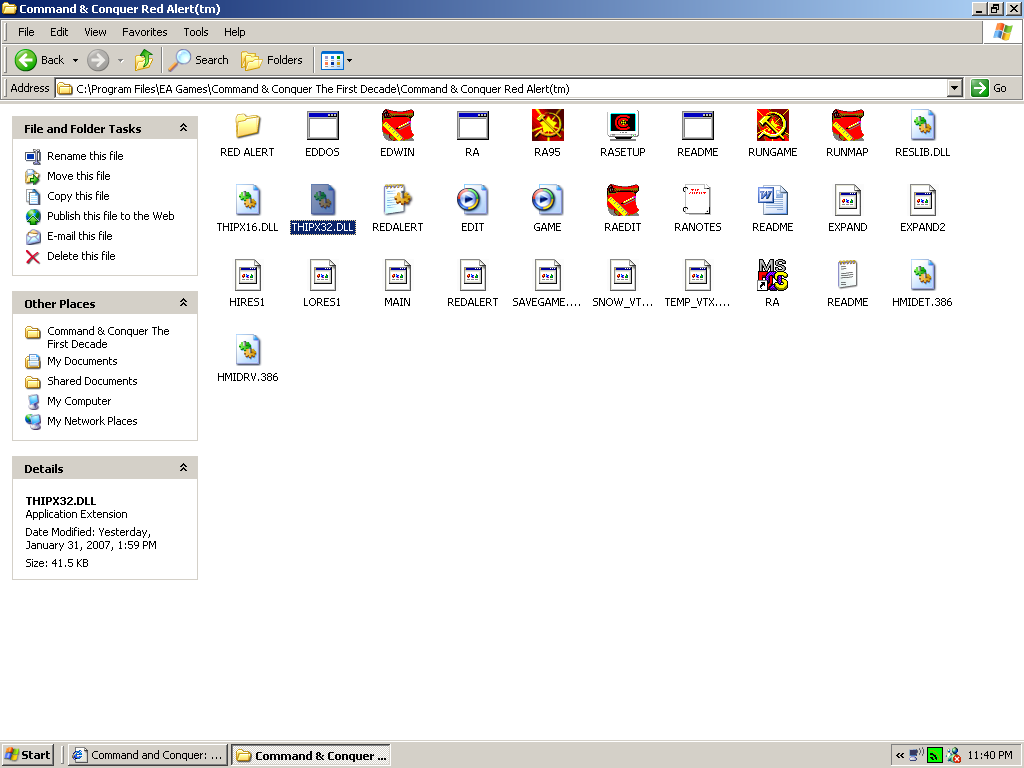Select the HMIDRV.386 file
Image resolution: width=1024 pixels, height=768 pixels.
(x=247, y=351)
